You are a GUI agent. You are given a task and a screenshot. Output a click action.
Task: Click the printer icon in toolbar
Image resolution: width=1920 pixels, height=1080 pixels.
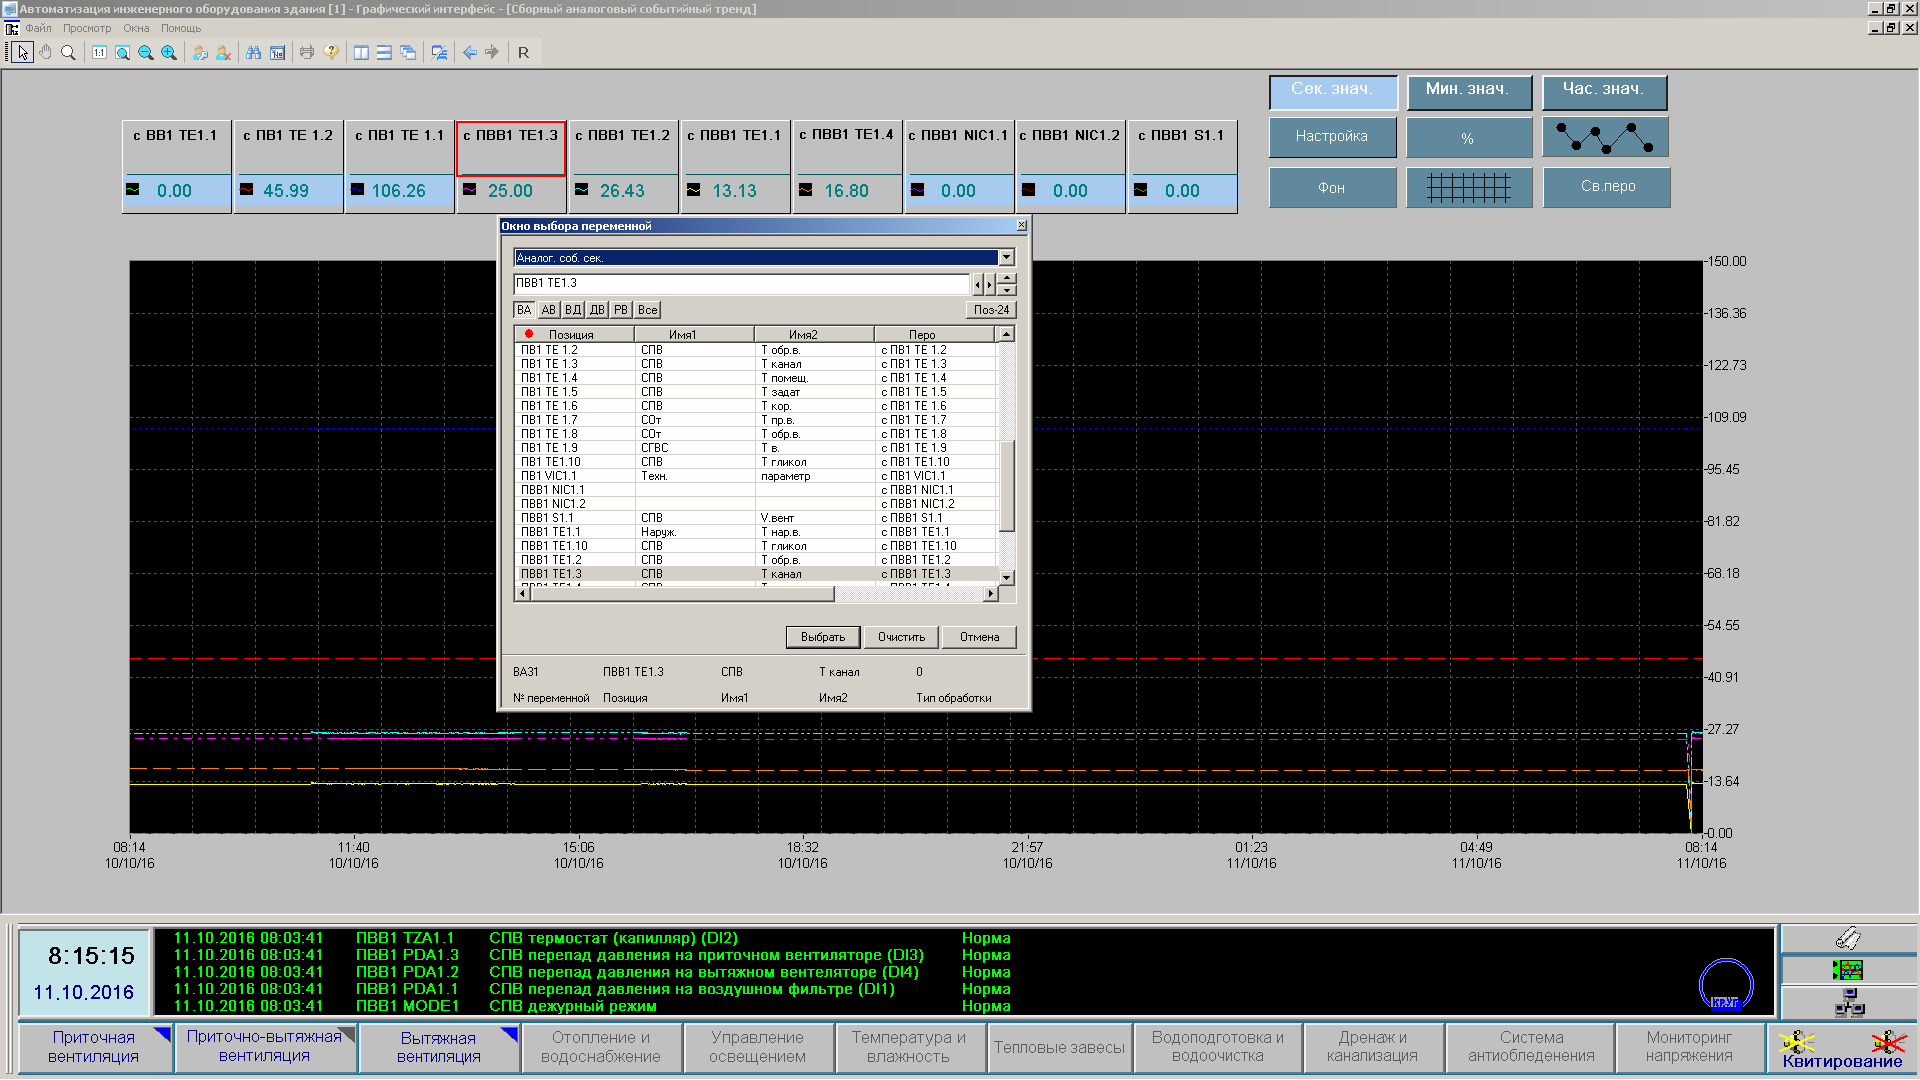(x=307, y=52)
